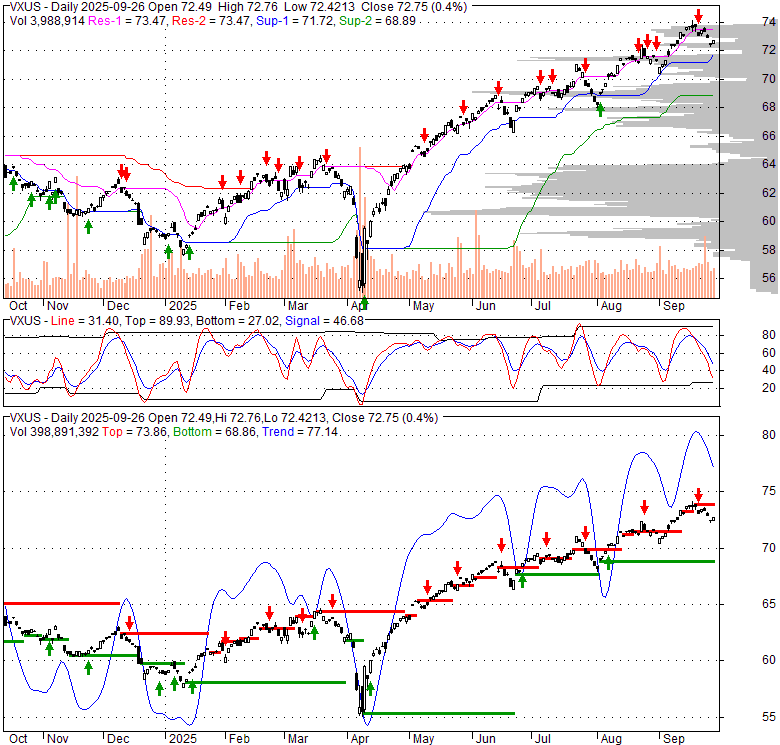The height and width of the screenshot is (745, 780).
Task: Select the Jul label under the top chart
Action: (x=543, y=305)
